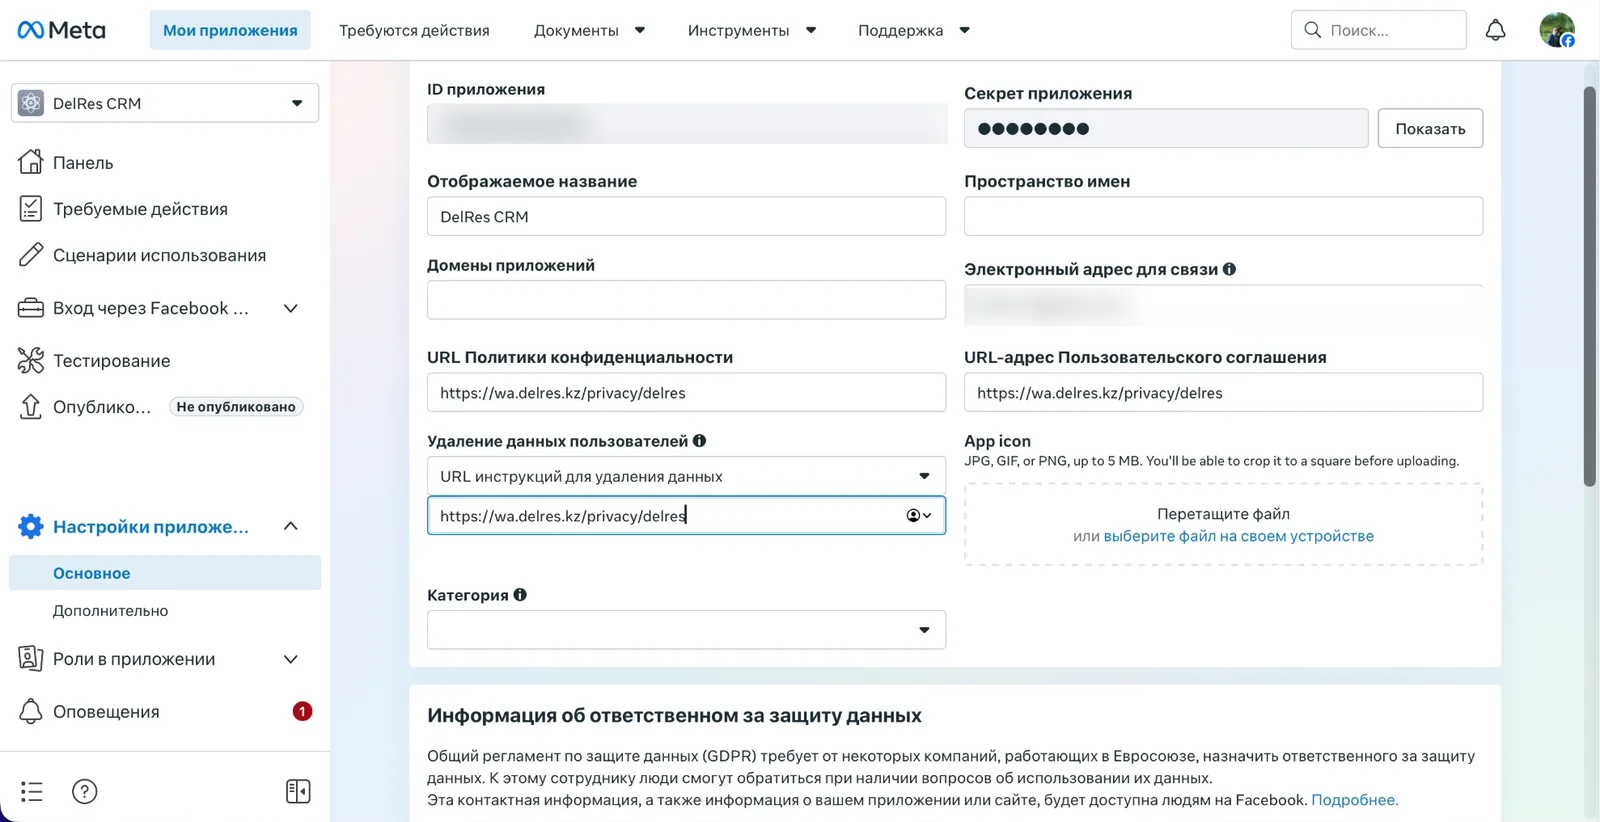
Task: Focus the Пространство имен field
Action: coord(1223,216)
